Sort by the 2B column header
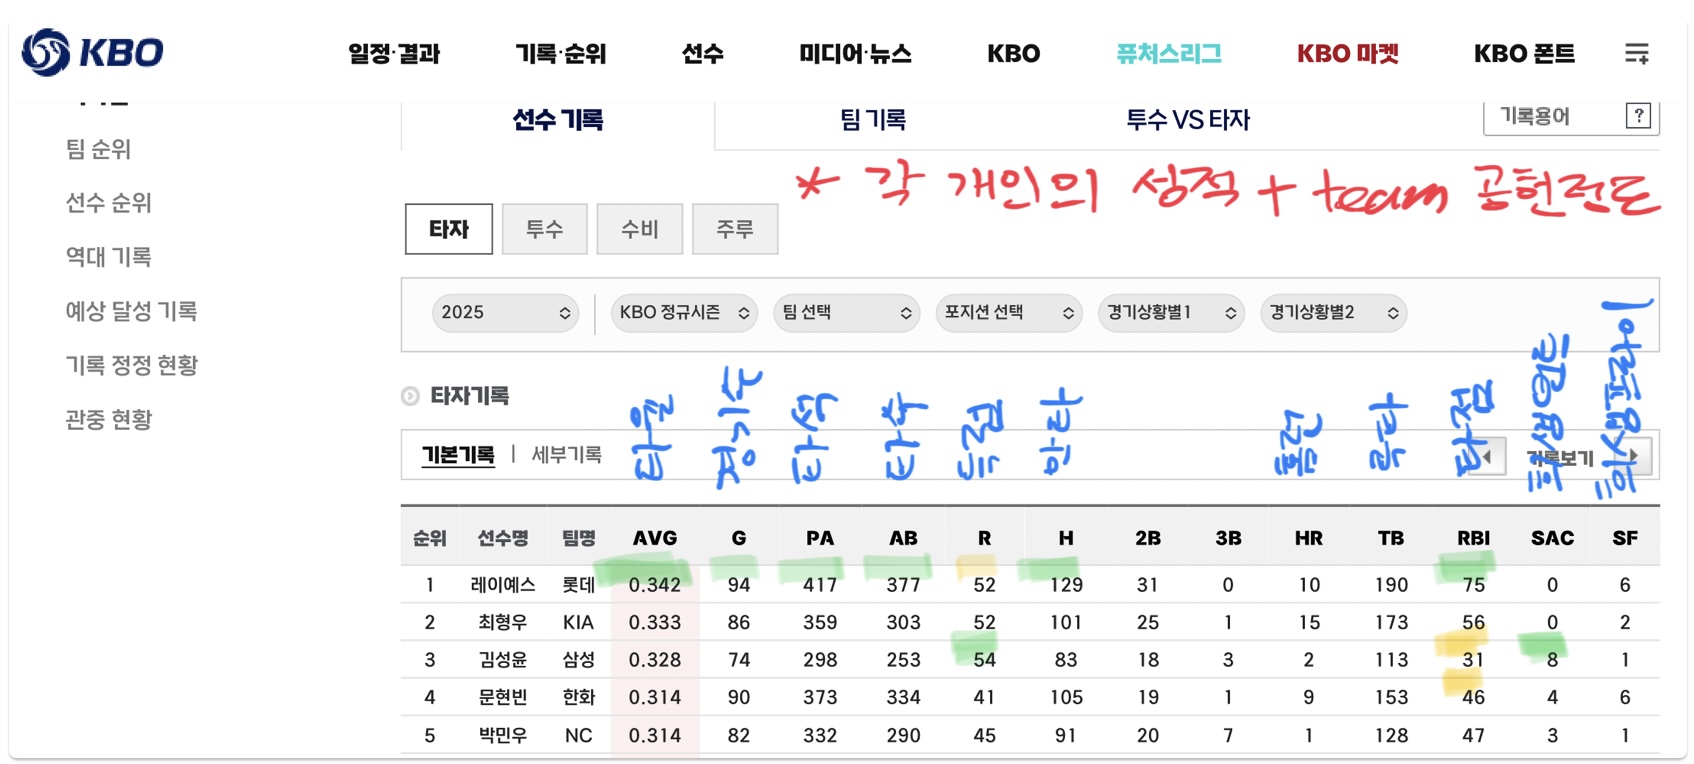This screenshot has width=1694, height=764. tap(1148, 539)
